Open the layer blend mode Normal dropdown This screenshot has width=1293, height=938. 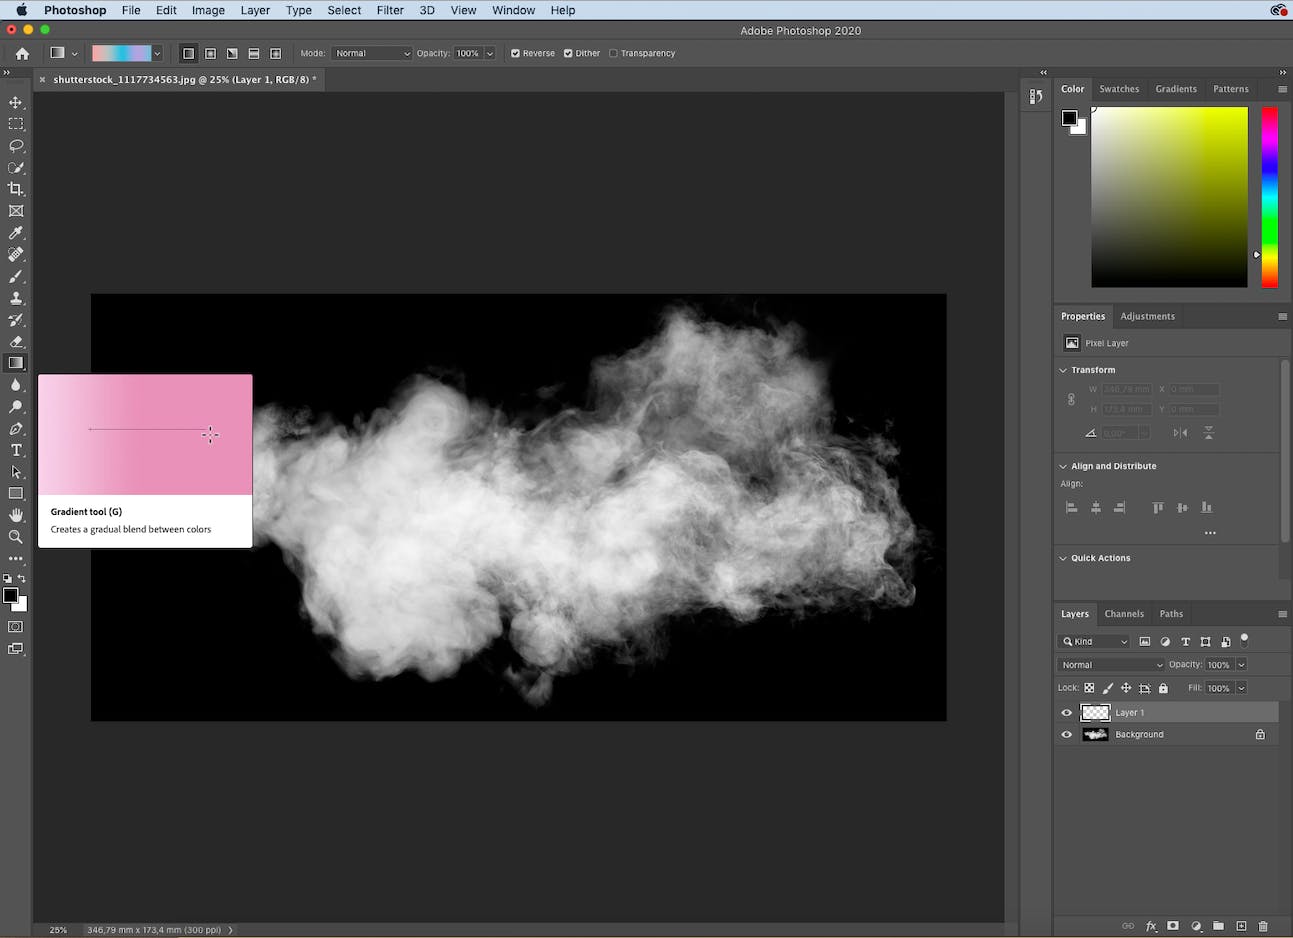[x=1112, y=665]
